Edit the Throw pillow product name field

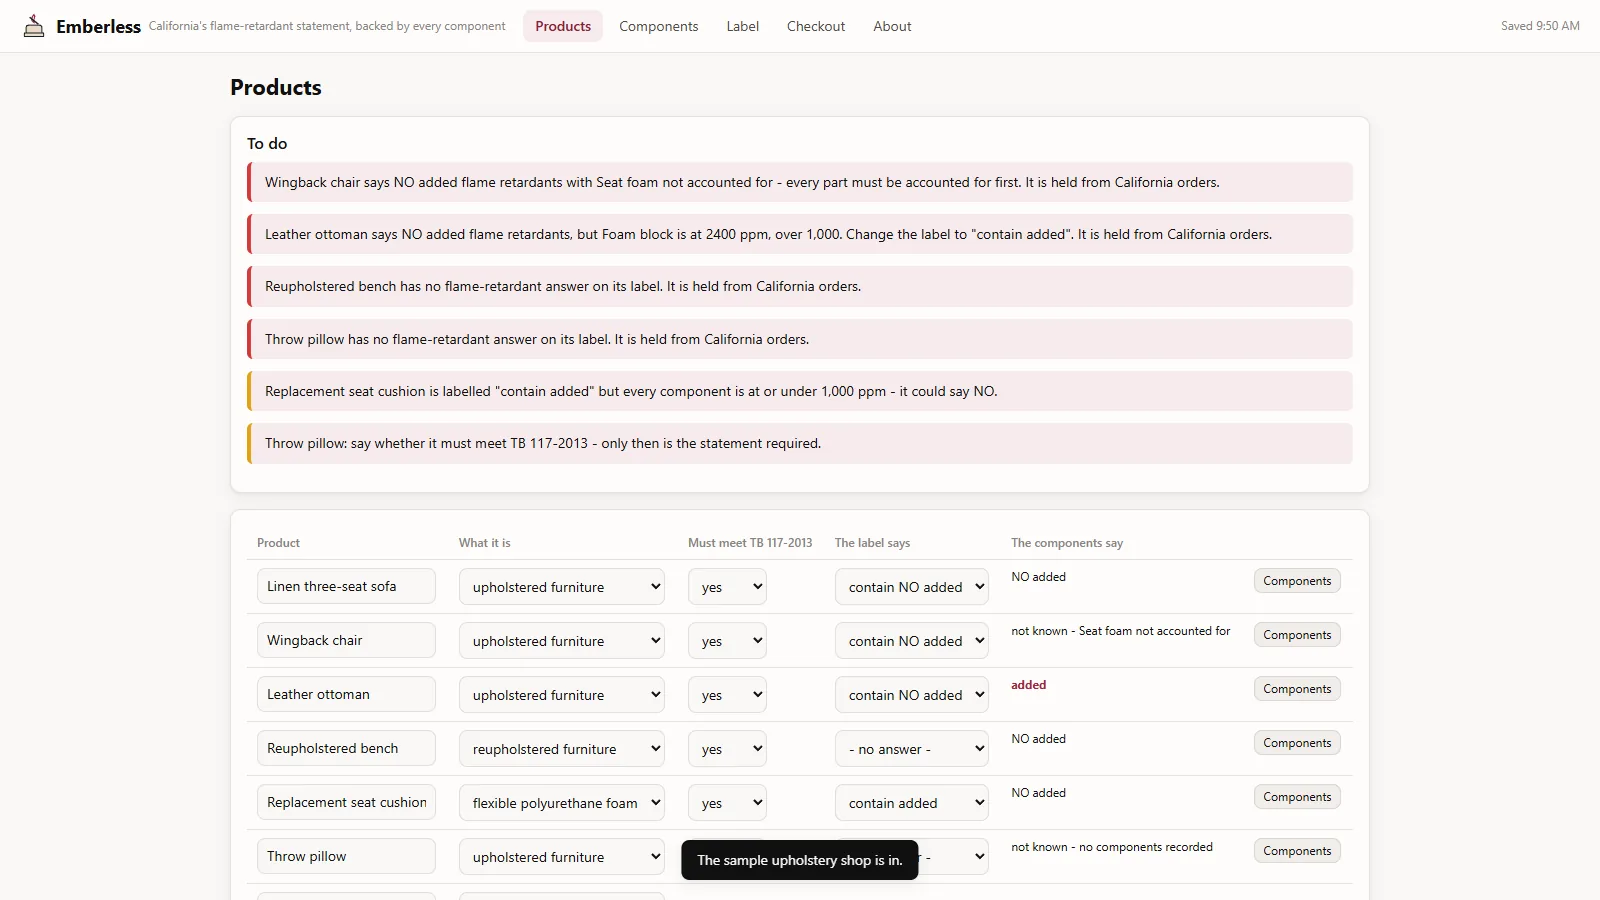click(346, 856)
